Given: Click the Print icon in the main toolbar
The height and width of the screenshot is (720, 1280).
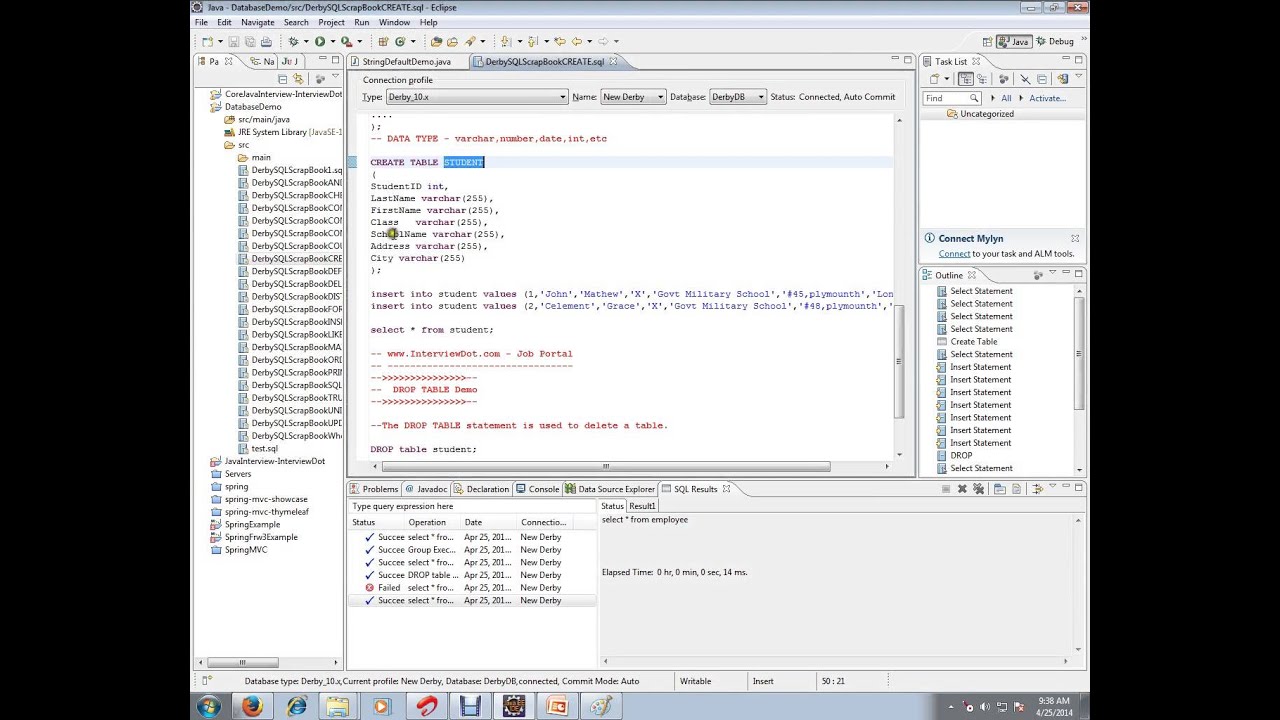Looking at the screenshot, I should pyautogui.click(x=266, y=42).
